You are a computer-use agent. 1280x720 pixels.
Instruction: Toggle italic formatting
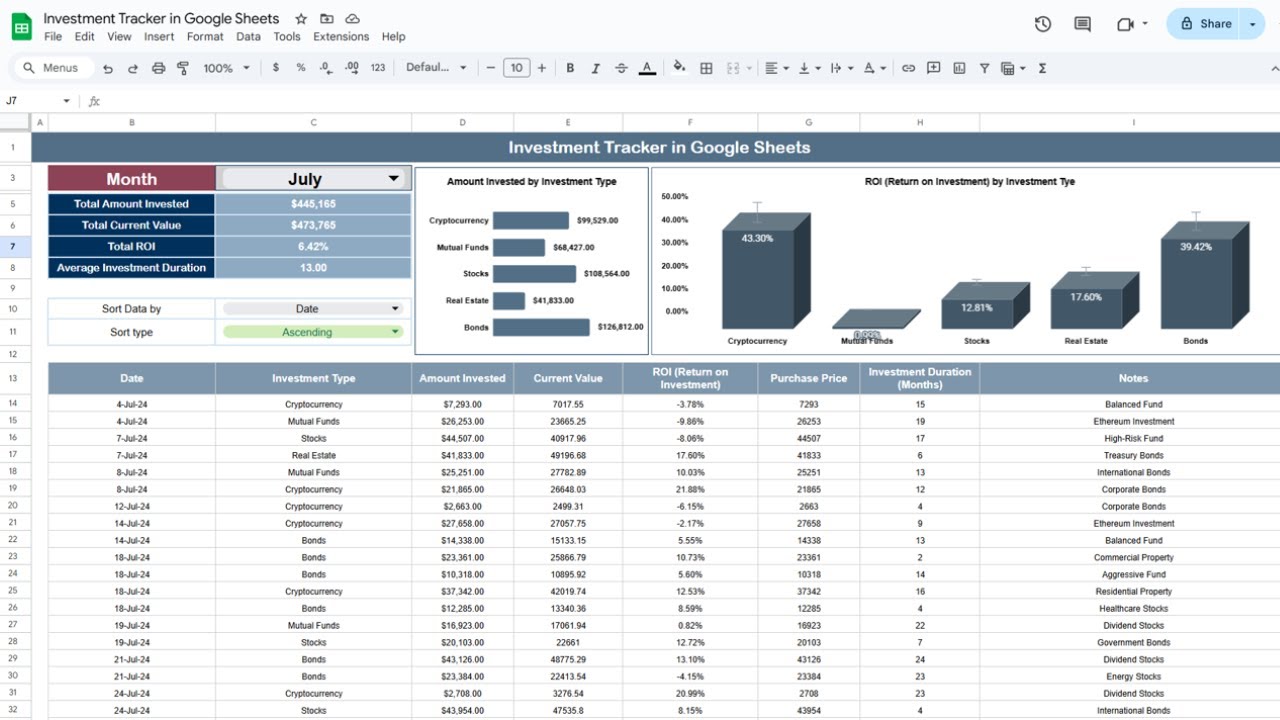596,68
